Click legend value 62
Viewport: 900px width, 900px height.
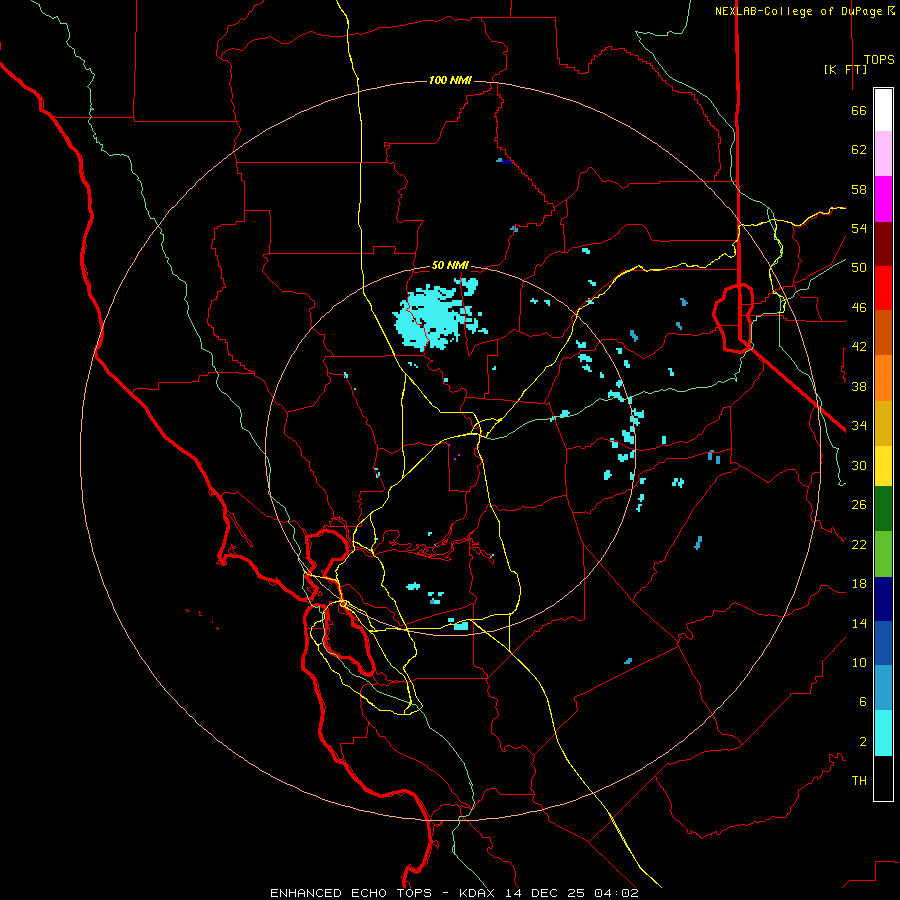(x=859, y=150)
